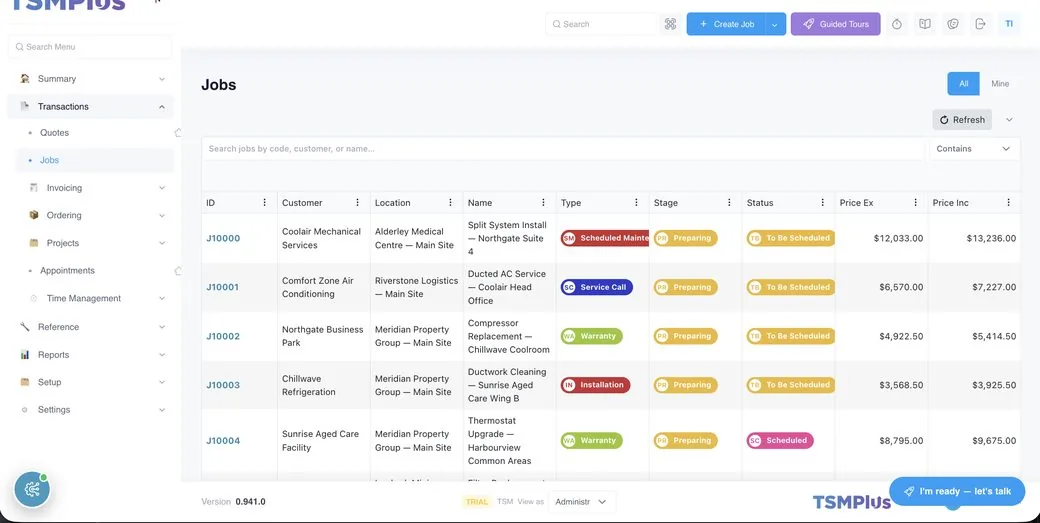
Task: Click the Preparing stage badge for J10001
Action: tap(686, 287)
